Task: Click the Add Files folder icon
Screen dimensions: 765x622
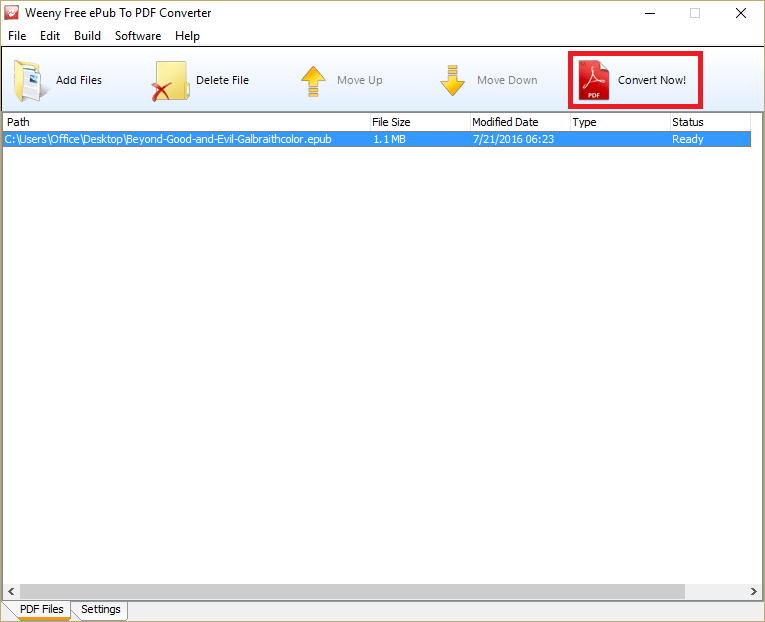Action: 30,80
